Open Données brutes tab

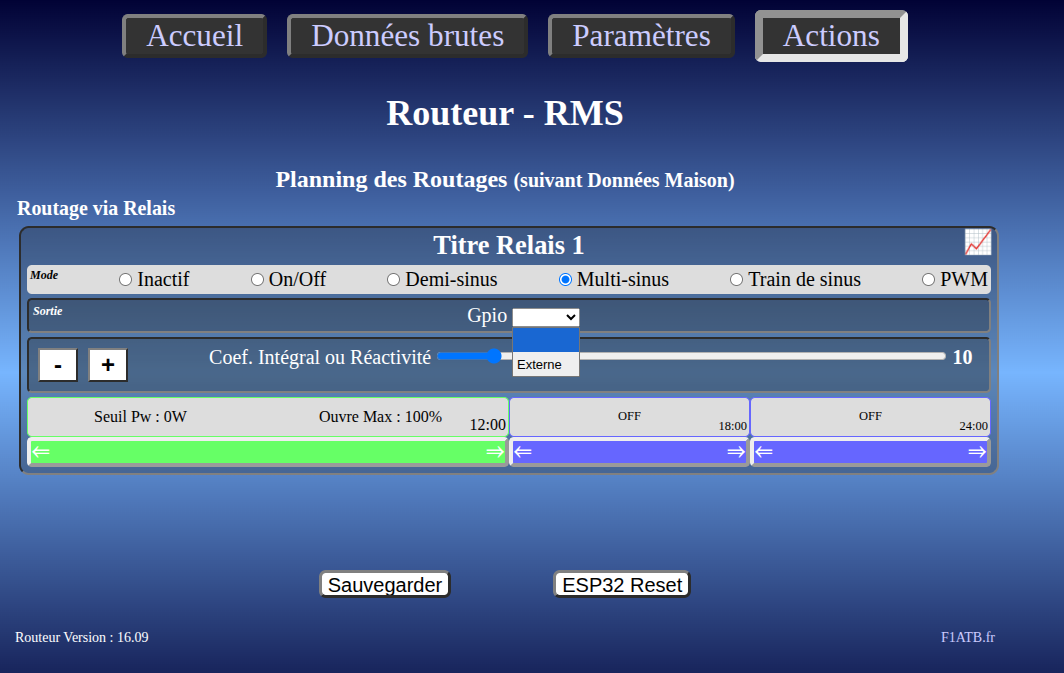(407, 36)
